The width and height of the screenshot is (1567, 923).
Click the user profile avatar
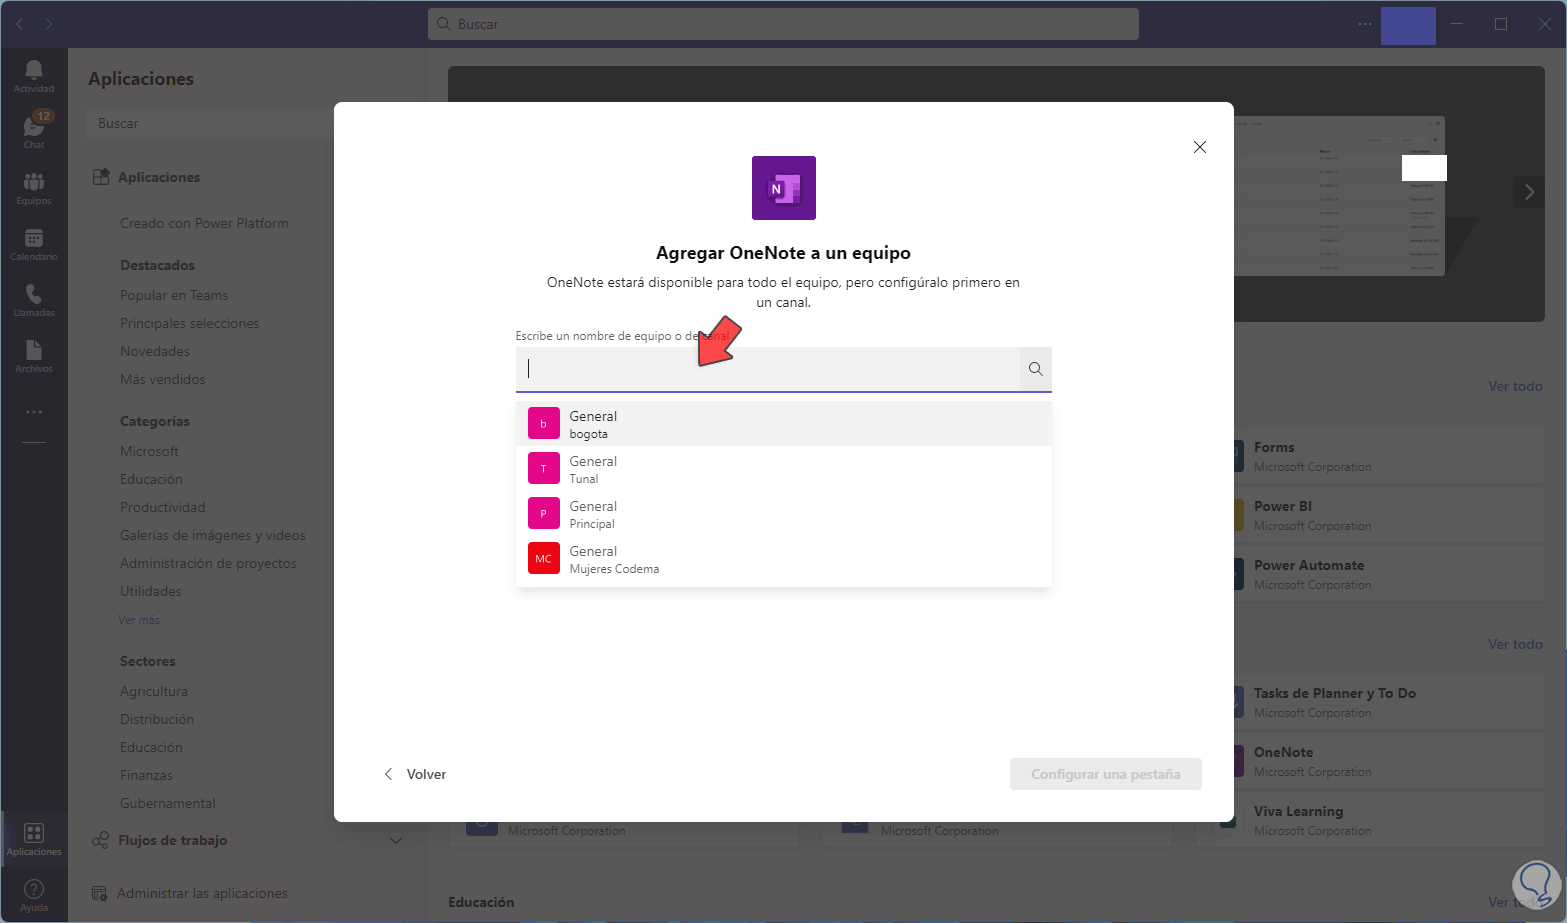1408,25
